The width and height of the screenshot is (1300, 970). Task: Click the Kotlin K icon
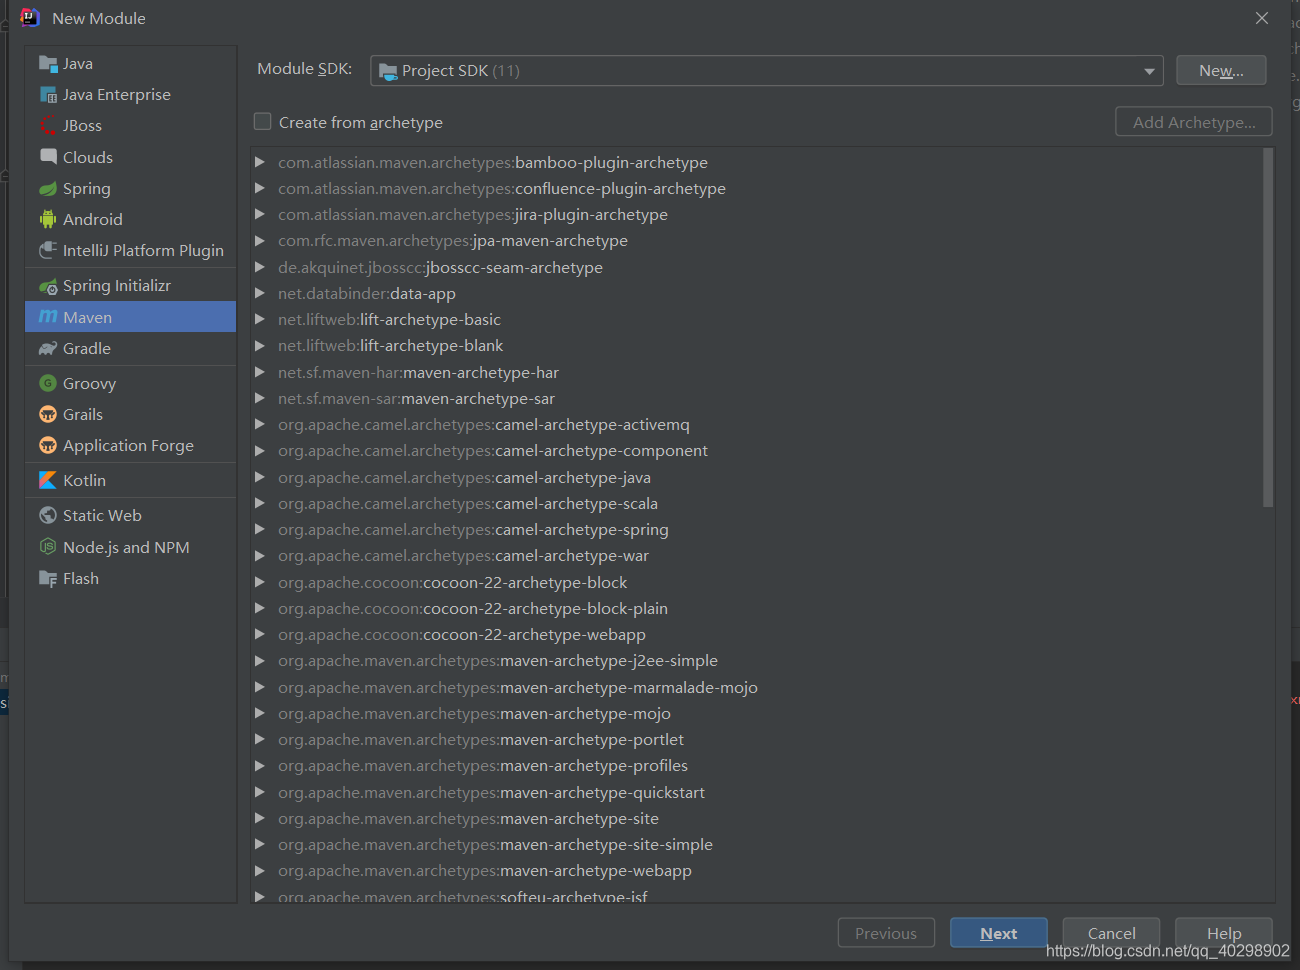pos(47,480)
